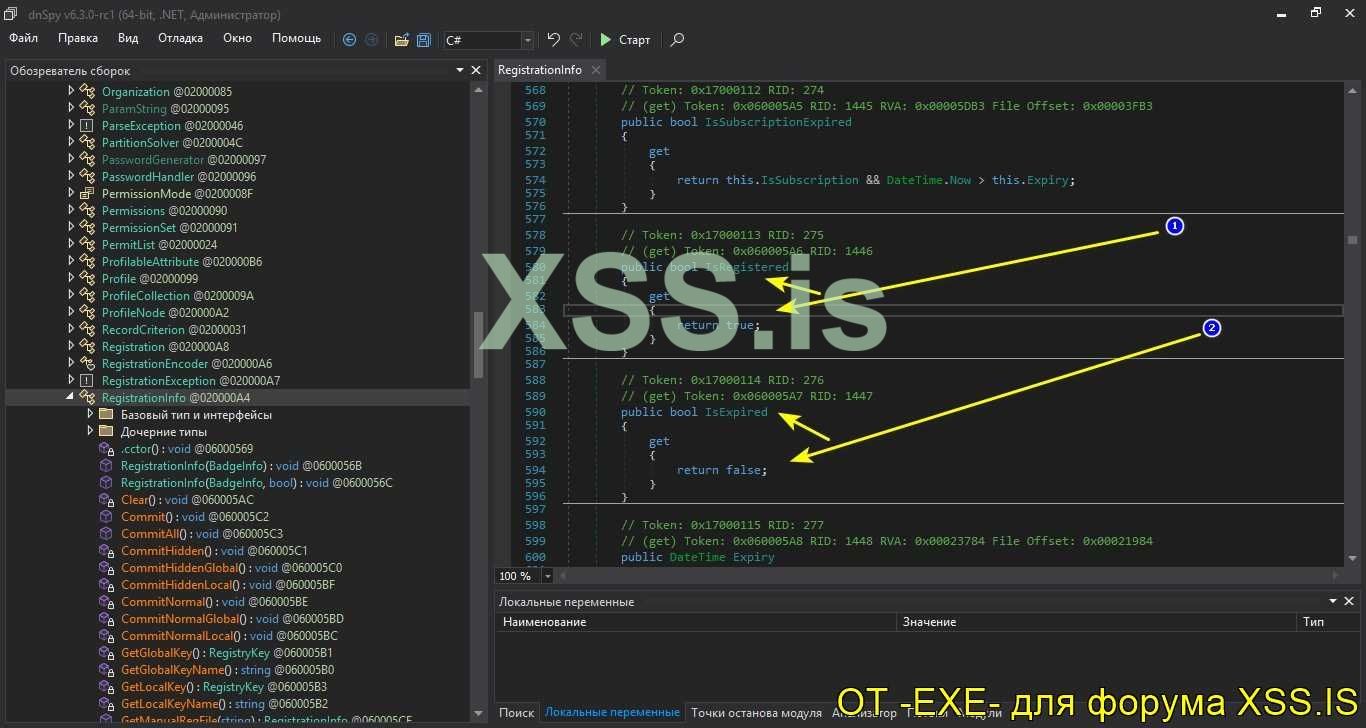Switch to the Точки останова модуля tab

point(756,713)
